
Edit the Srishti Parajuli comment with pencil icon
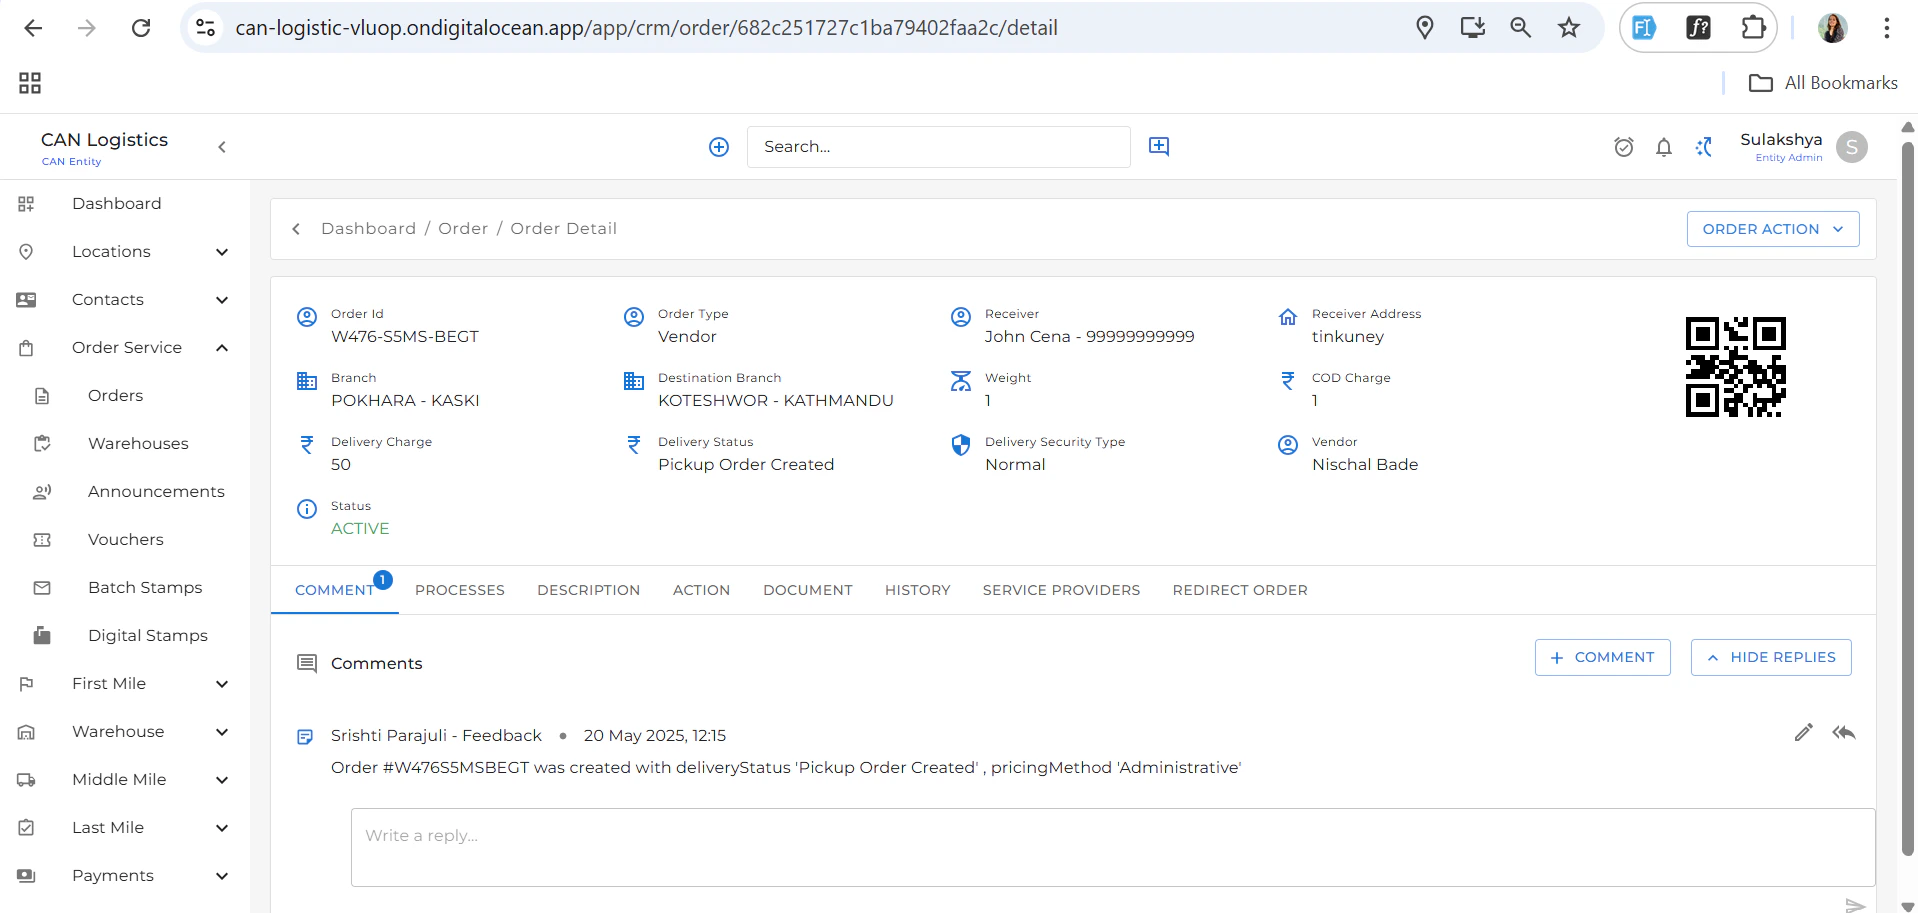pyautogui.click(x=1804, y=733)
